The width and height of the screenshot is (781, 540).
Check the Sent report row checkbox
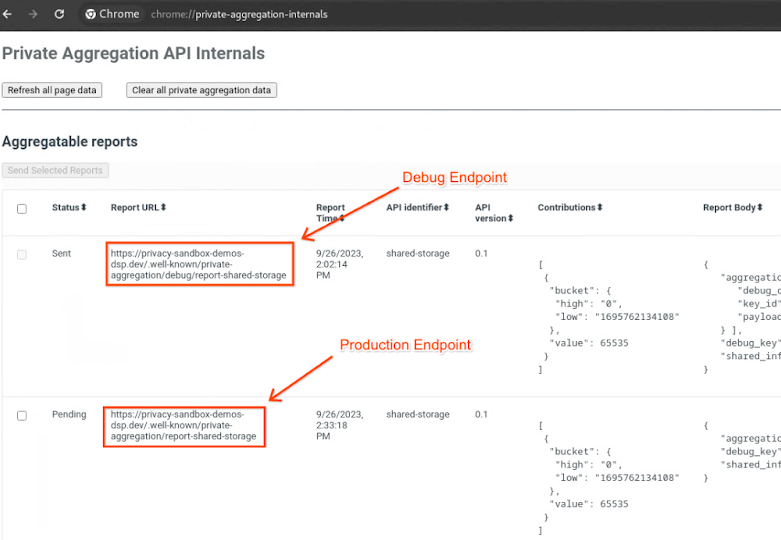click(x=22, y=255)
